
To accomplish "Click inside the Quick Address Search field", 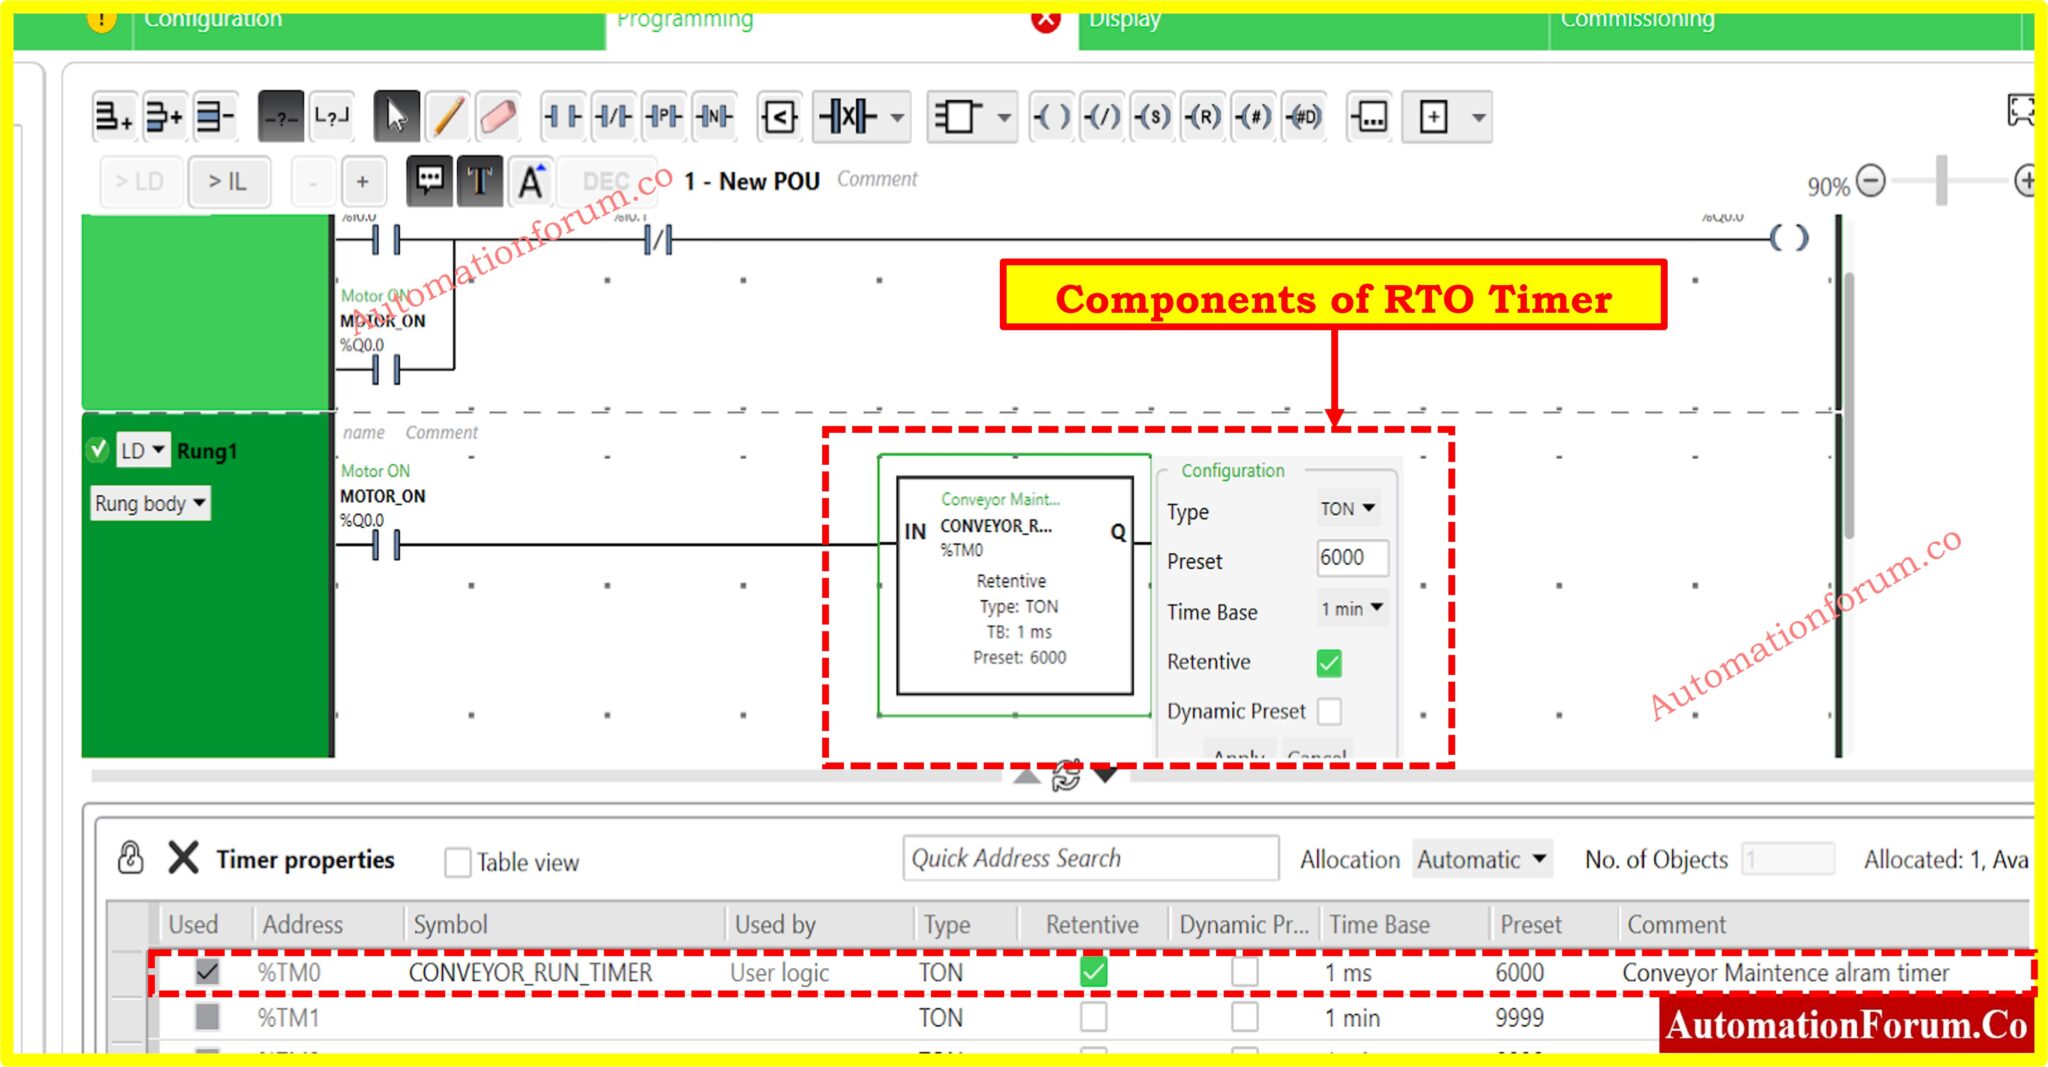I will 1090,858.
